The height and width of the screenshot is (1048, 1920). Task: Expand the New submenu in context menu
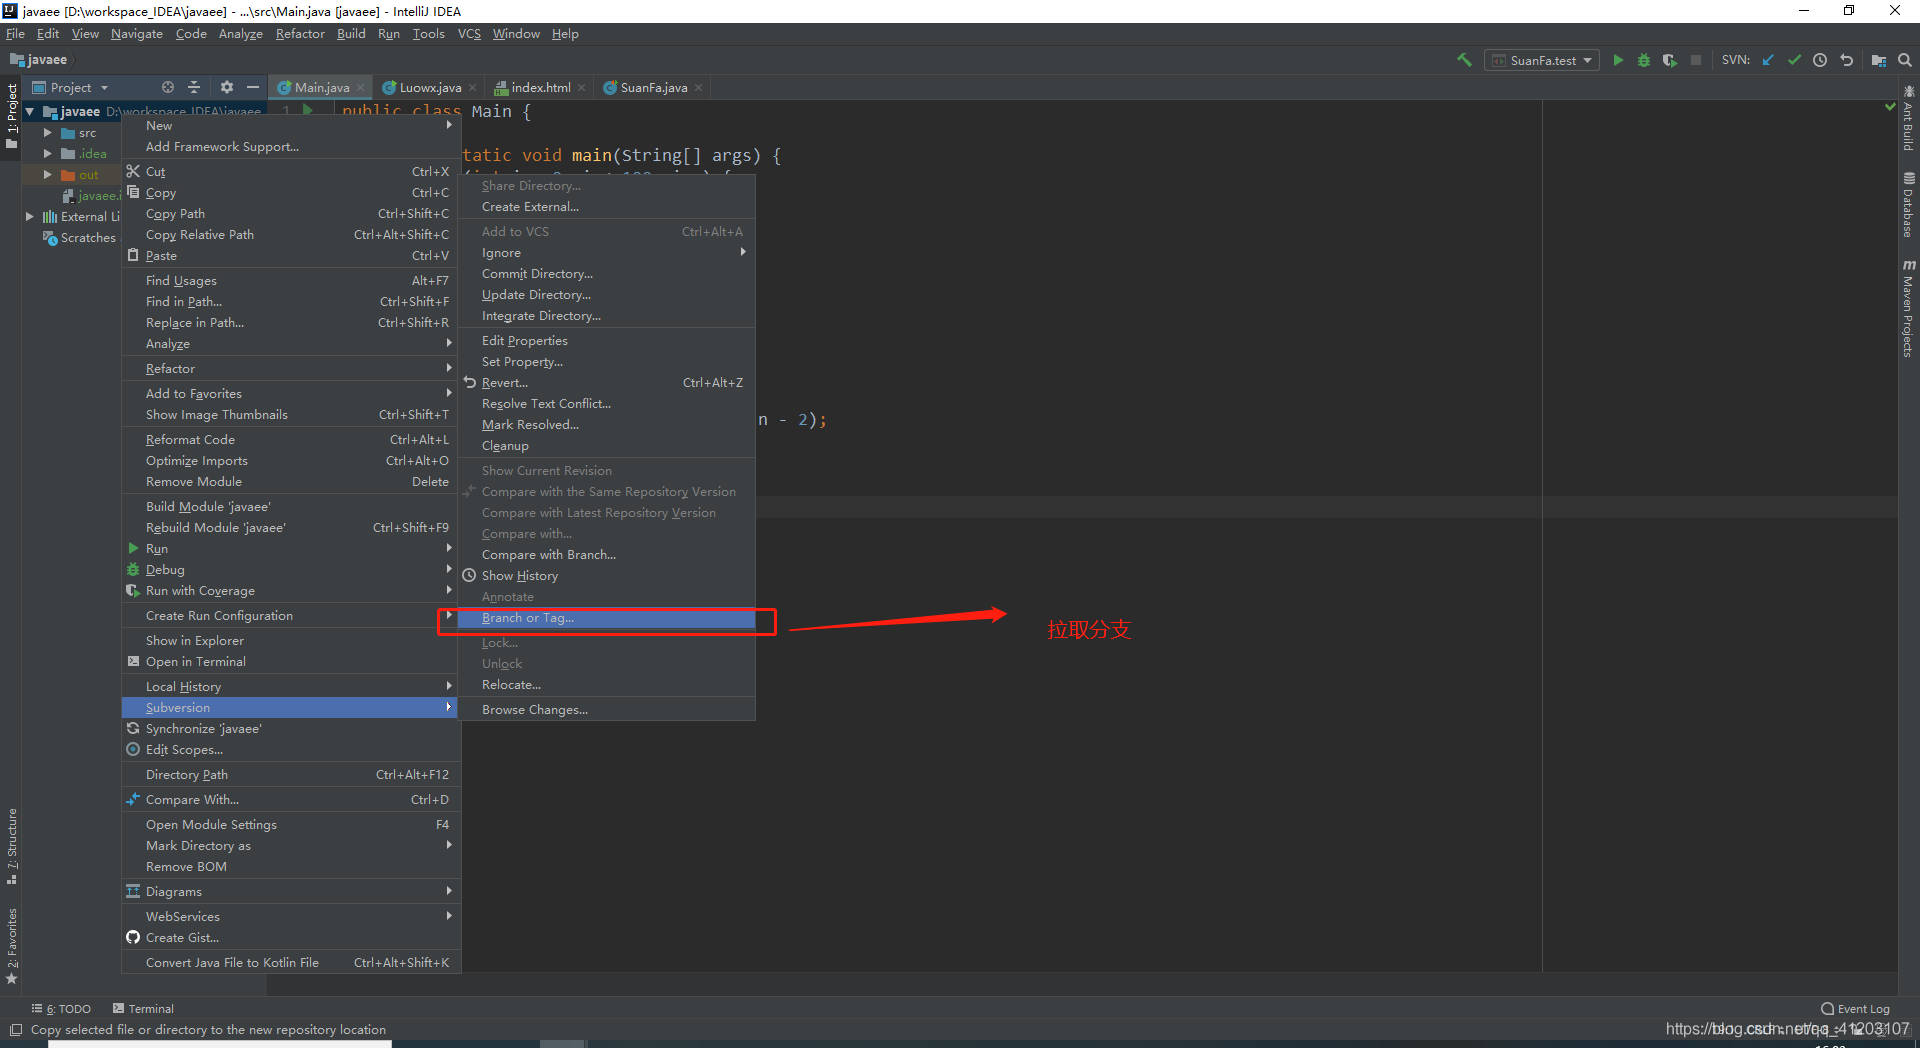289,126
